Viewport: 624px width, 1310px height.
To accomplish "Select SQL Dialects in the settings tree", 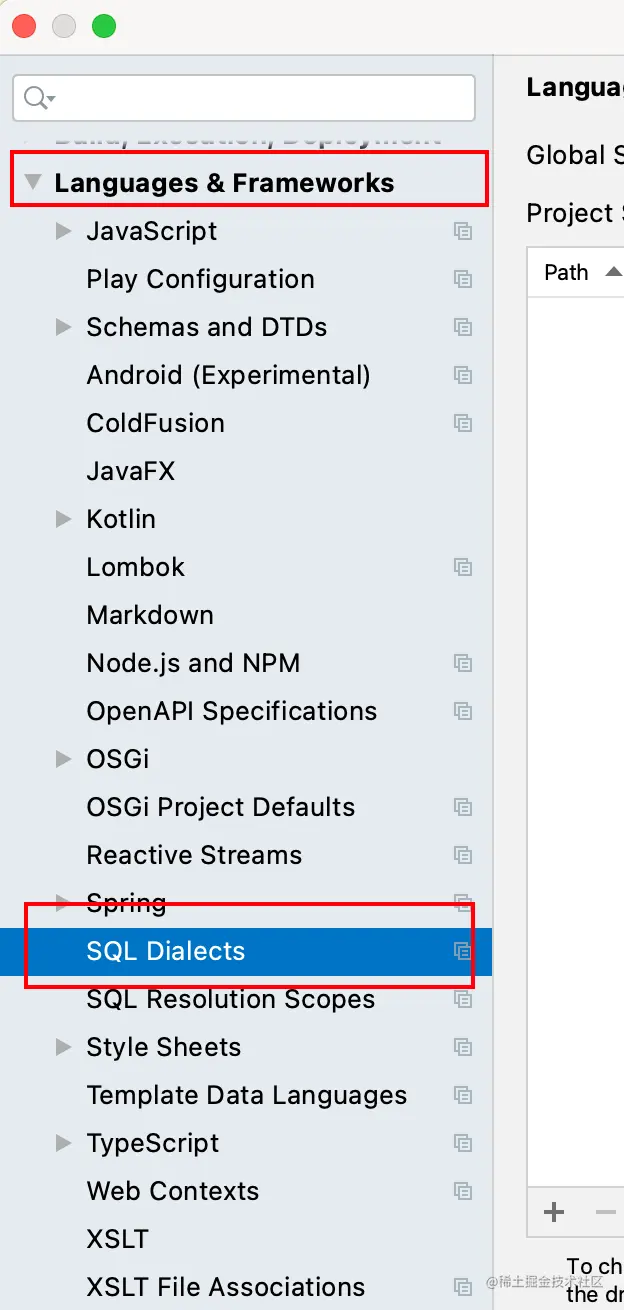I will click(166, 951).
